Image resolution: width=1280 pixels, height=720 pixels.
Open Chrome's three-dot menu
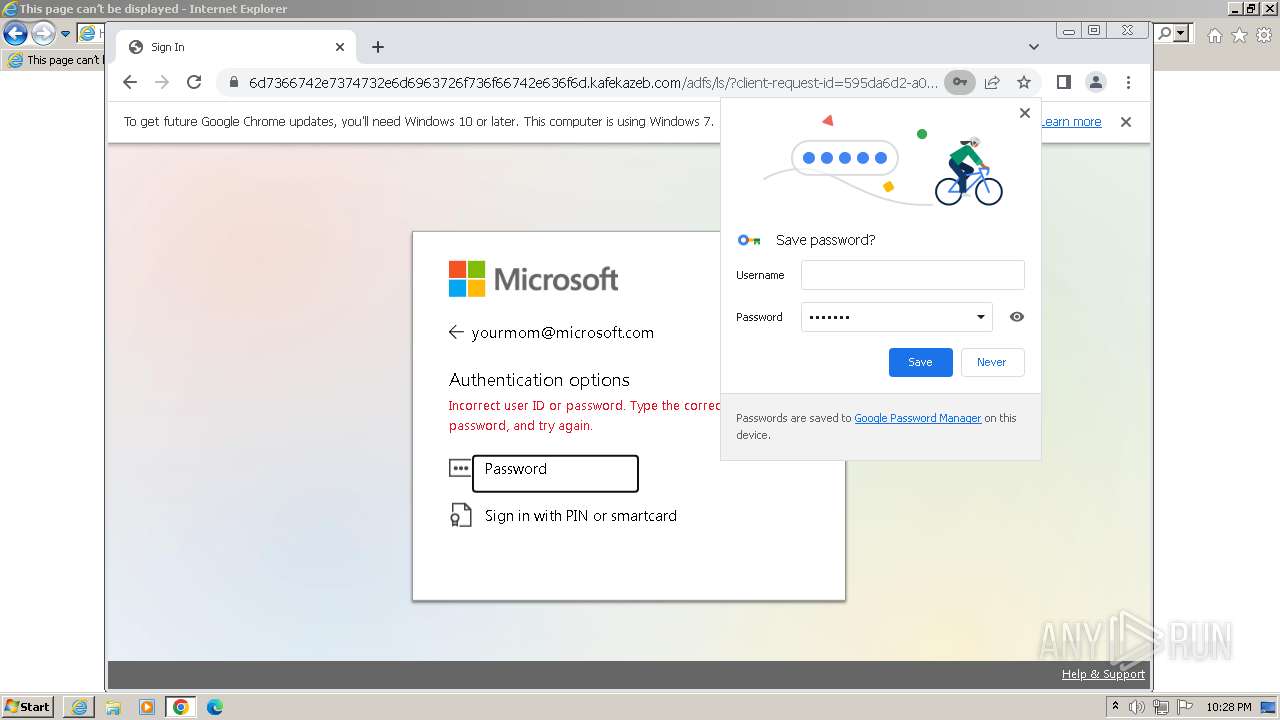point(1128,82)
